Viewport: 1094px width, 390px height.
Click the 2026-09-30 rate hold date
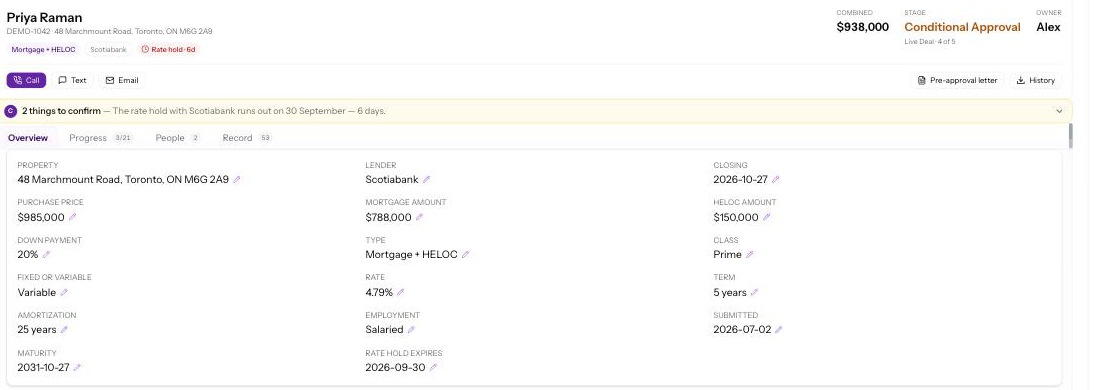coord(395,367)
